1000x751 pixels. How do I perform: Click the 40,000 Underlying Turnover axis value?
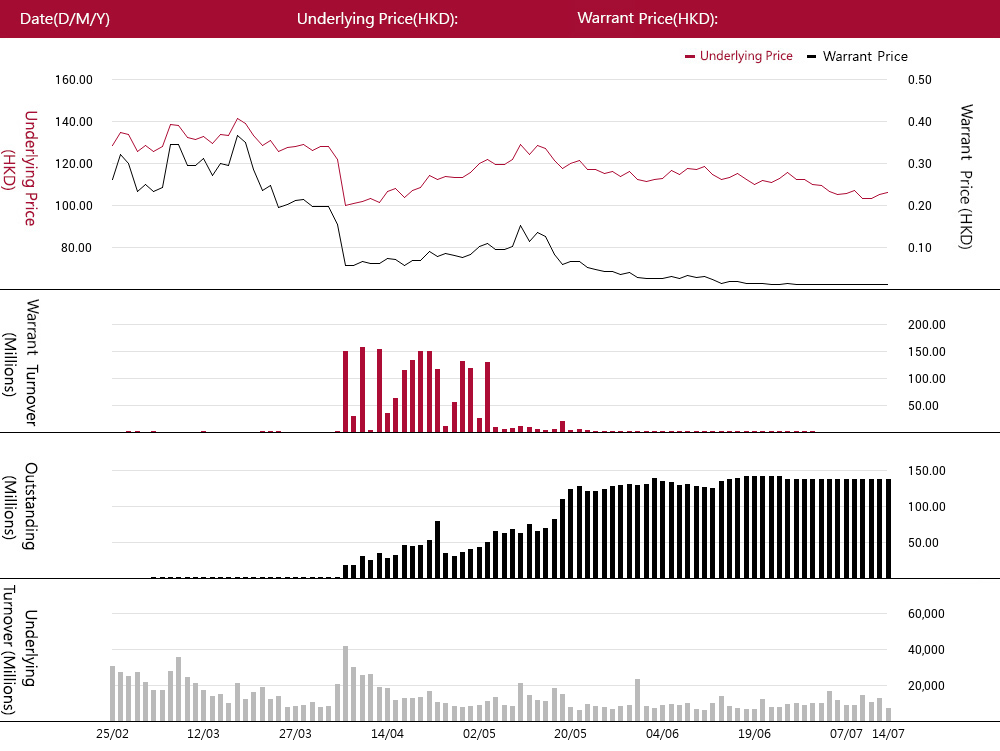click(x=927, y=650)
